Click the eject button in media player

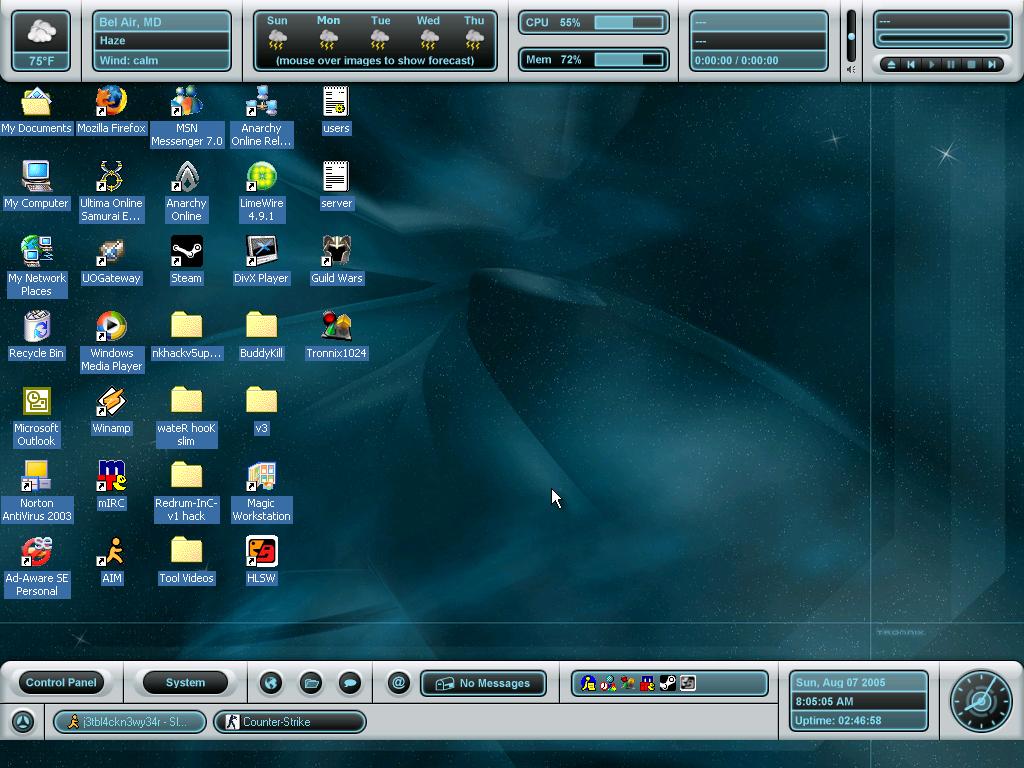coord(891,65)
